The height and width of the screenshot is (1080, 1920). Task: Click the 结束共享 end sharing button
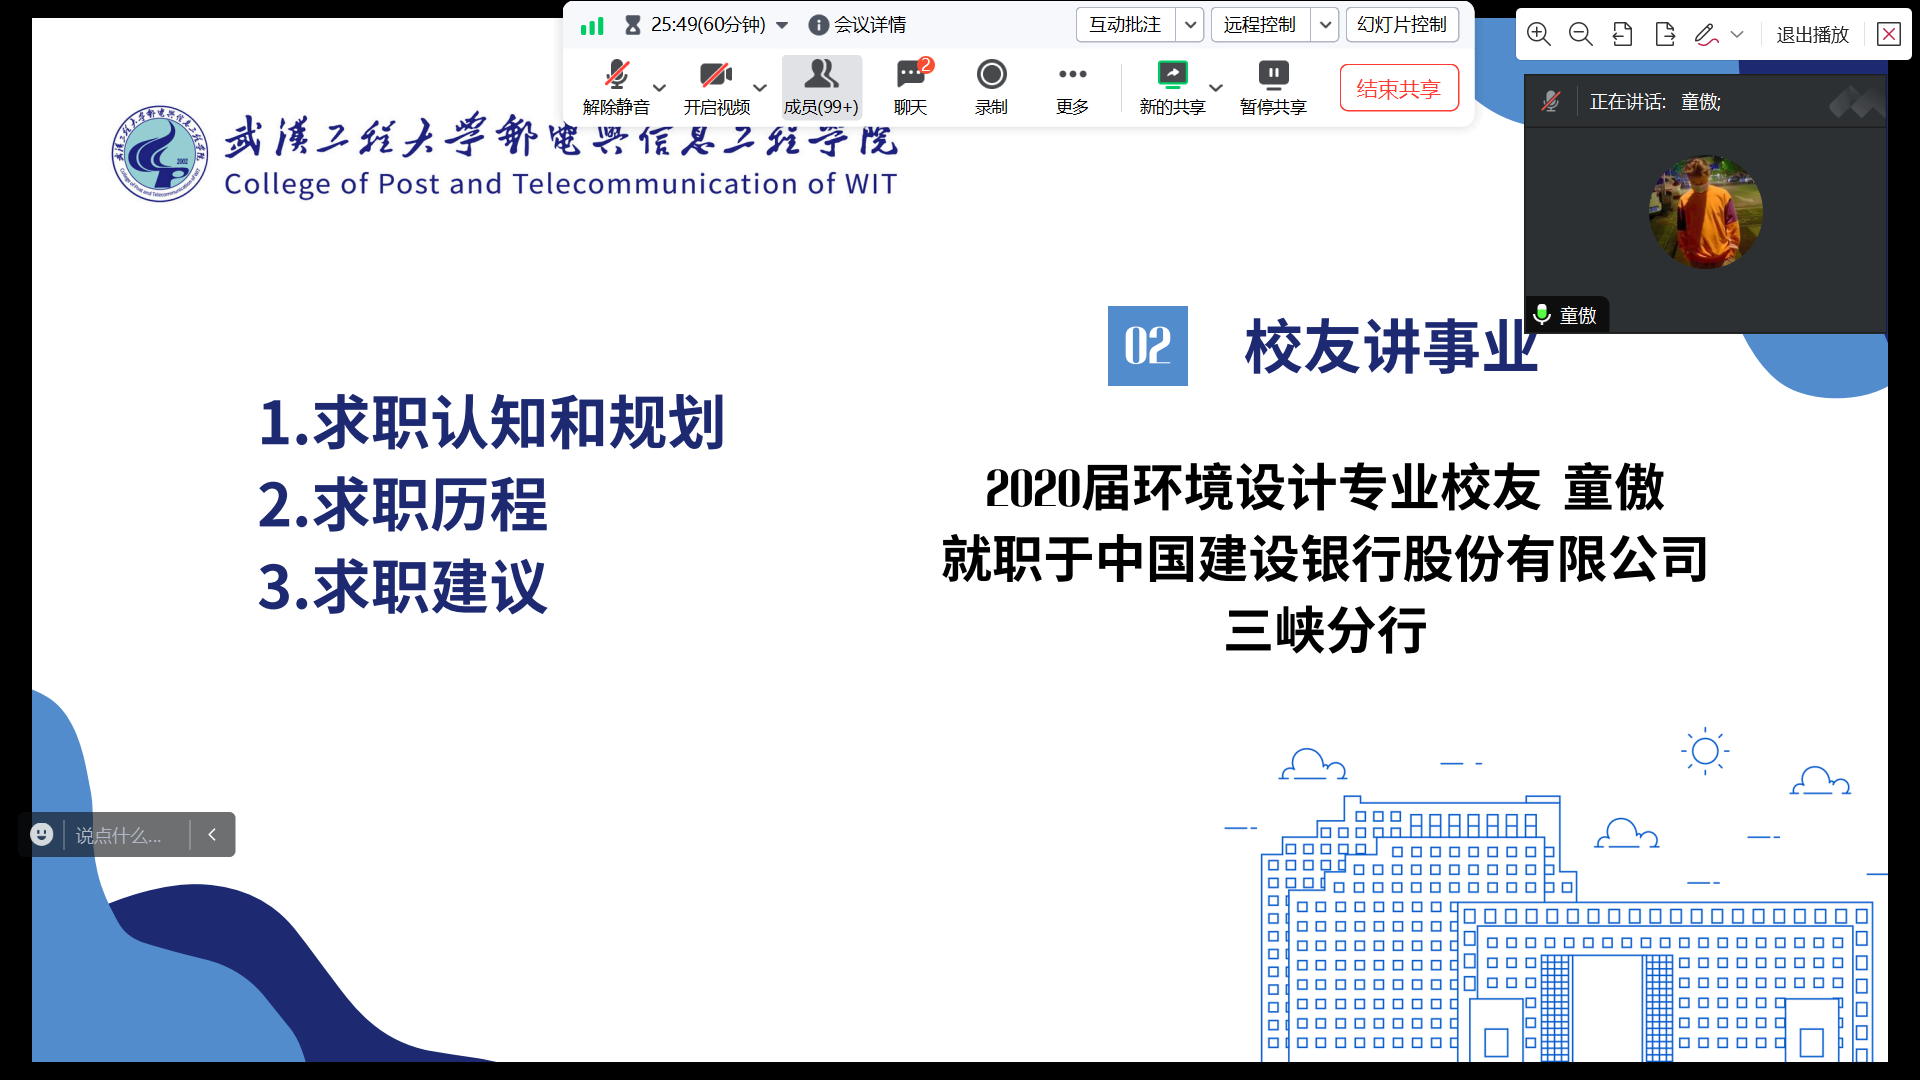1398,89
